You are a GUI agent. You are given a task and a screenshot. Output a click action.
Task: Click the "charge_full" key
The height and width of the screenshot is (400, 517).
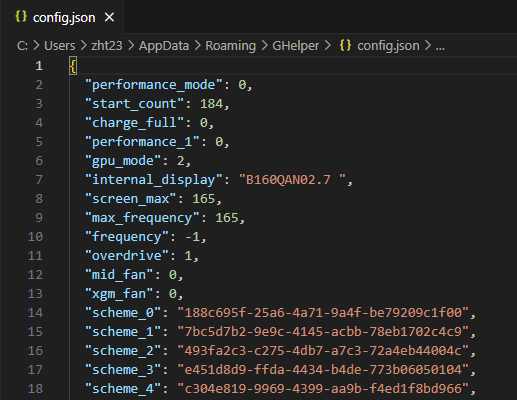tap(135, 123)
